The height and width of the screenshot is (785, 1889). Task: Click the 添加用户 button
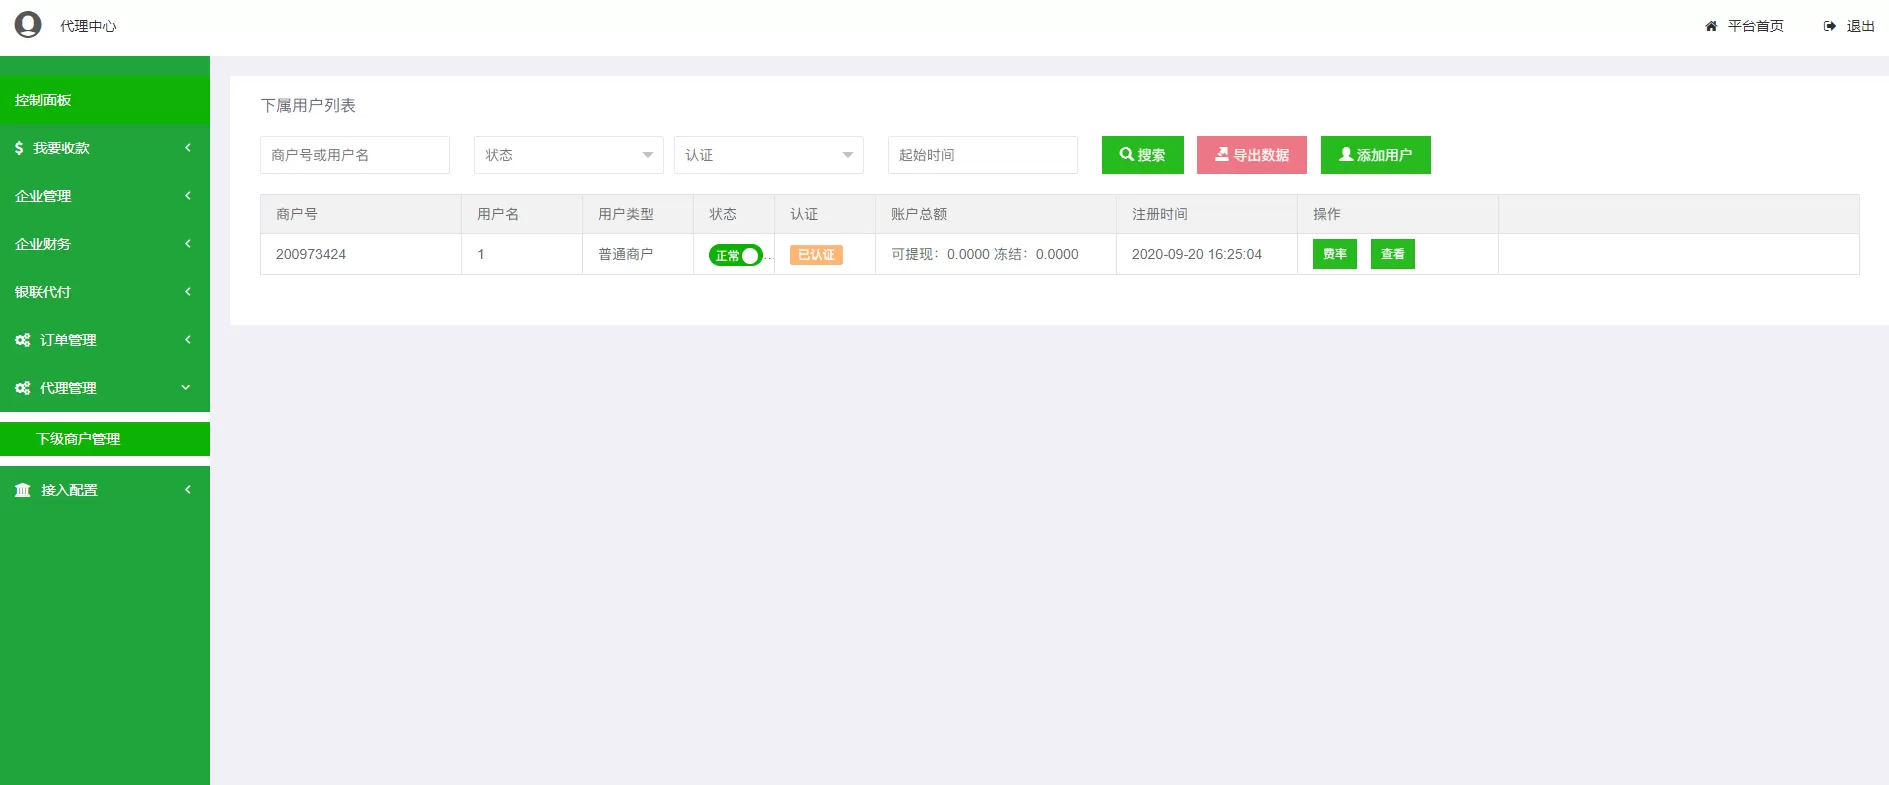click(x=1375, y=155)
